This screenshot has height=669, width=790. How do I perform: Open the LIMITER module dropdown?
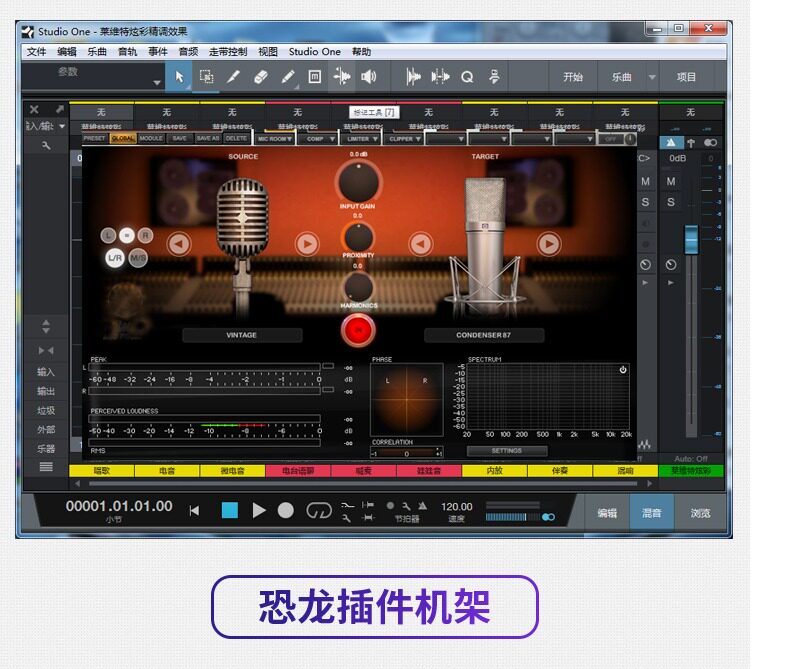361,139
